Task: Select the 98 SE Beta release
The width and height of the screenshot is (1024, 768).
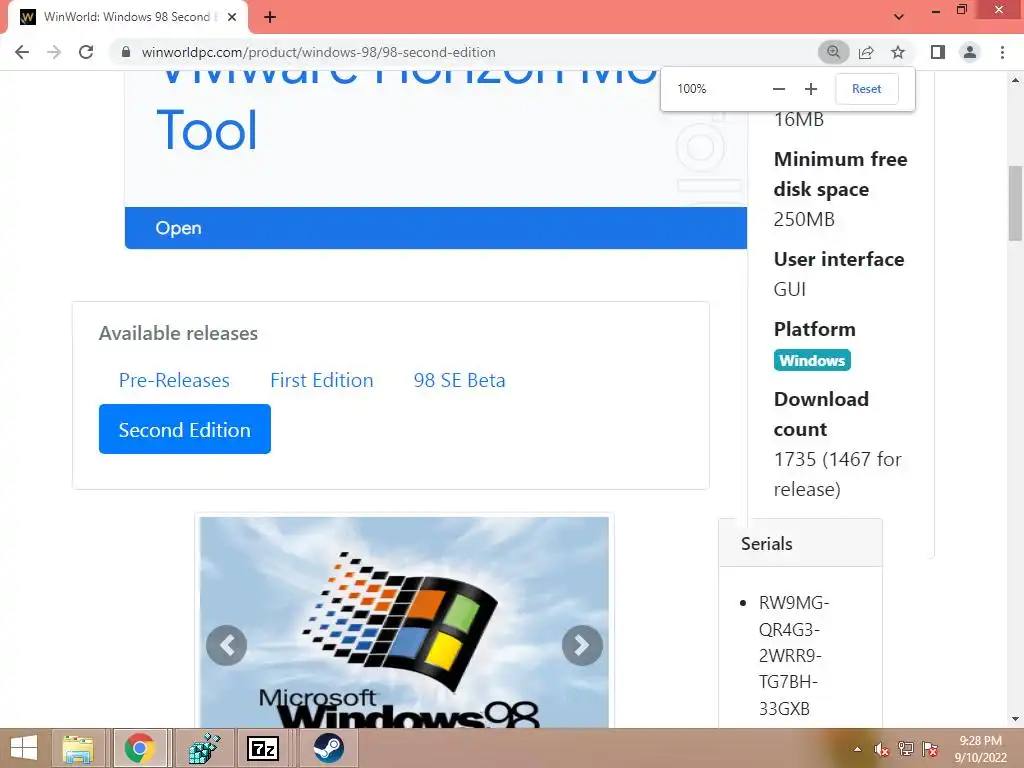Action: (x=459, y=380)
